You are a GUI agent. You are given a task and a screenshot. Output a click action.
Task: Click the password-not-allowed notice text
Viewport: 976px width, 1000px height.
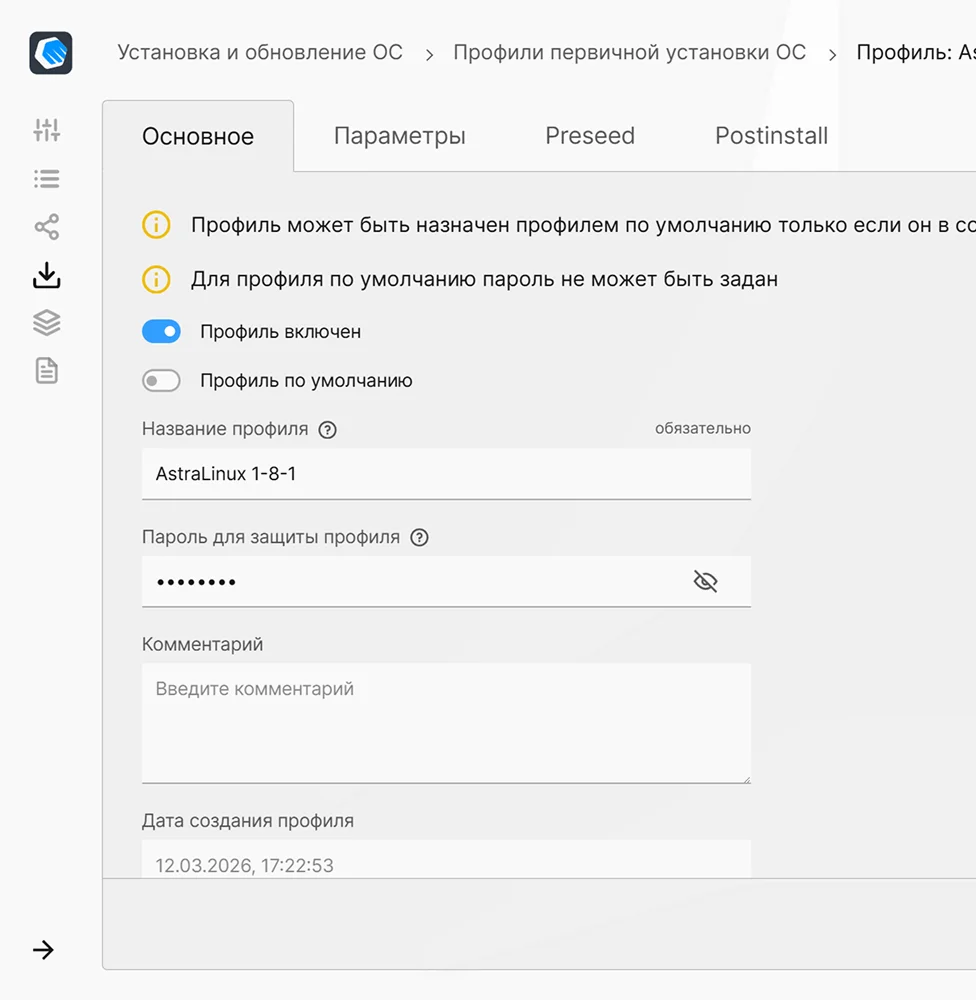[484, 279]
